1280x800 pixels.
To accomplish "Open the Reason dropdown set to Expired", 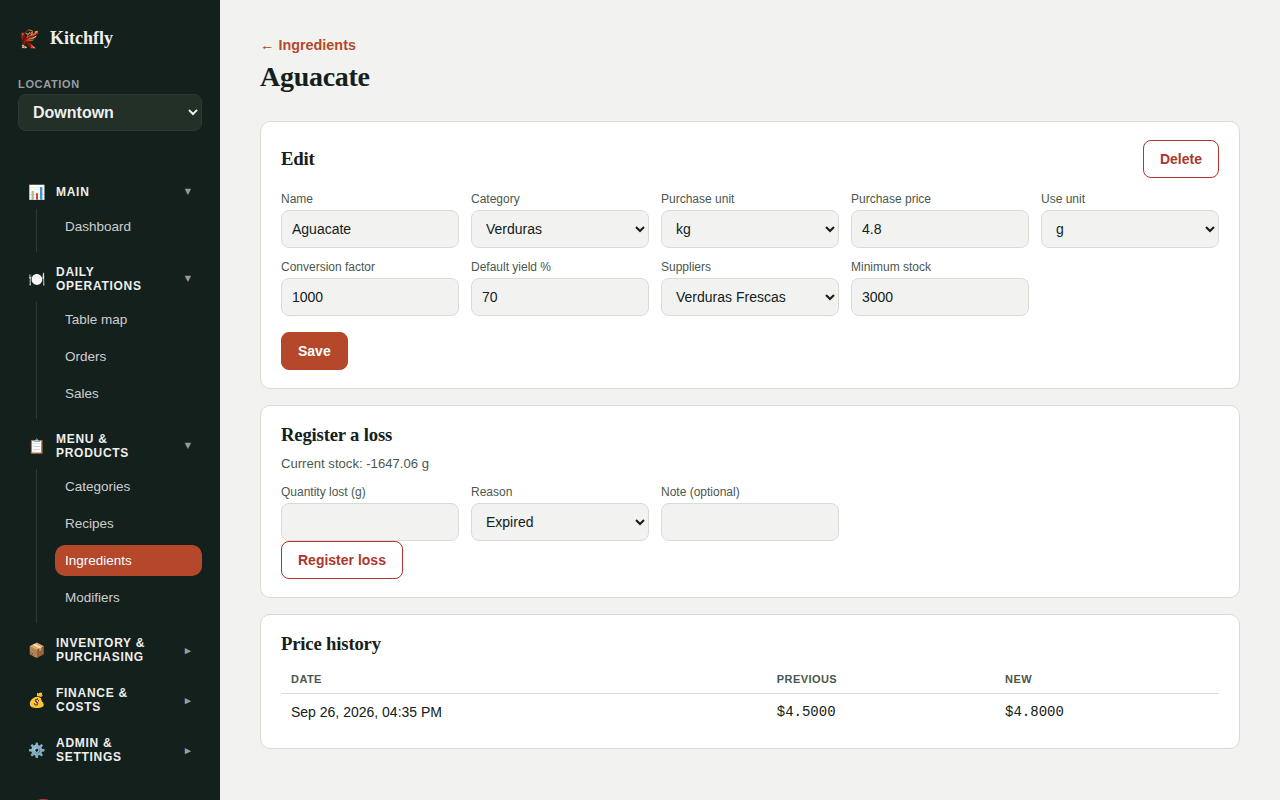I will tap(560, 522).
